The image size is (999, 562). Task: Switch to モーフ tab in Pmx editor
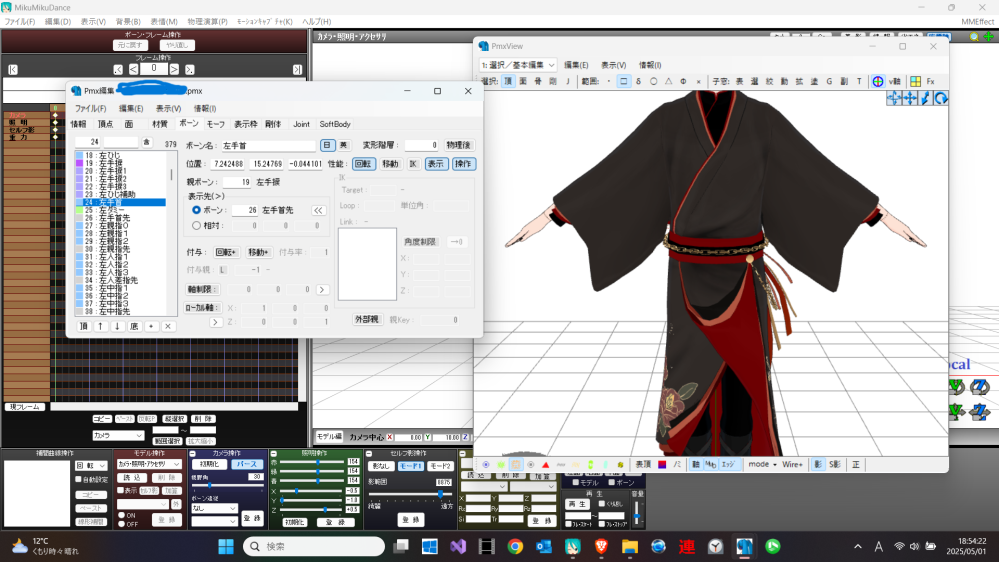pos(216,124)
